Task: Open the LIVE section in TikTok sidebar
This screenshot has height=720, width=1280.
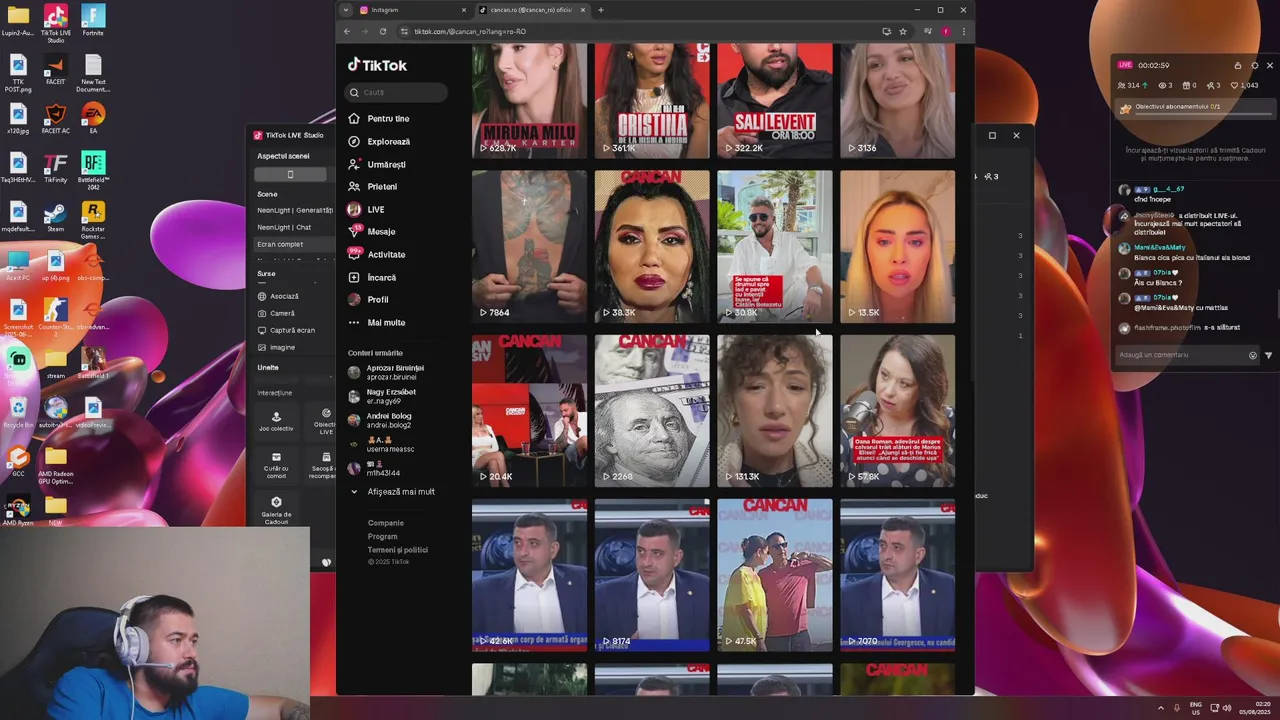Action: click(366, 209)
